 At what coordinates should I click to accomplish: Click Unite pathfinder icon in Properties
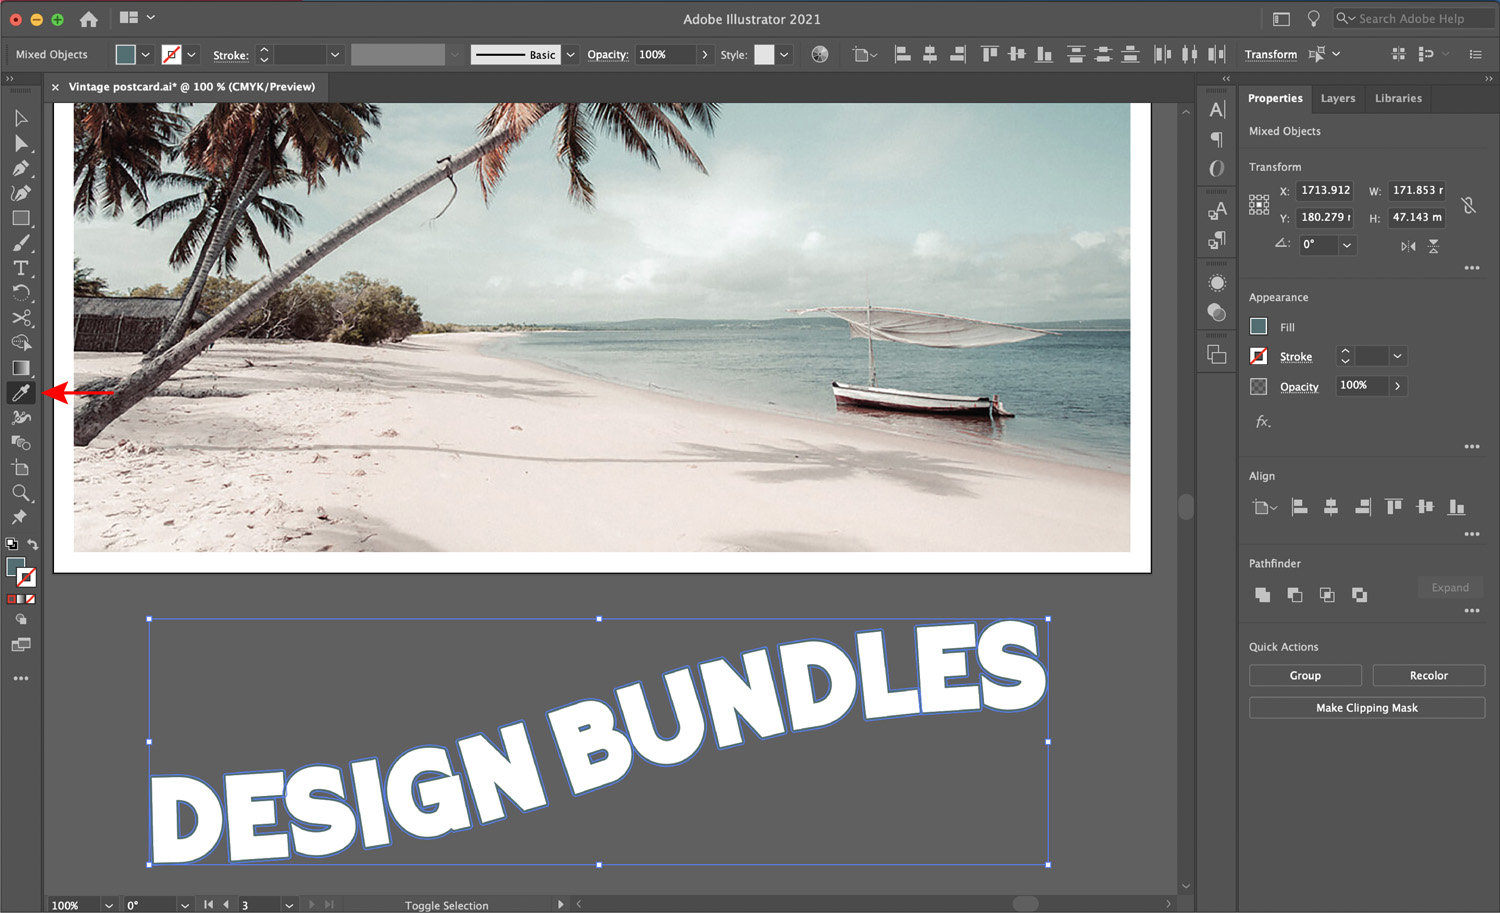(x=1262, y=595)
